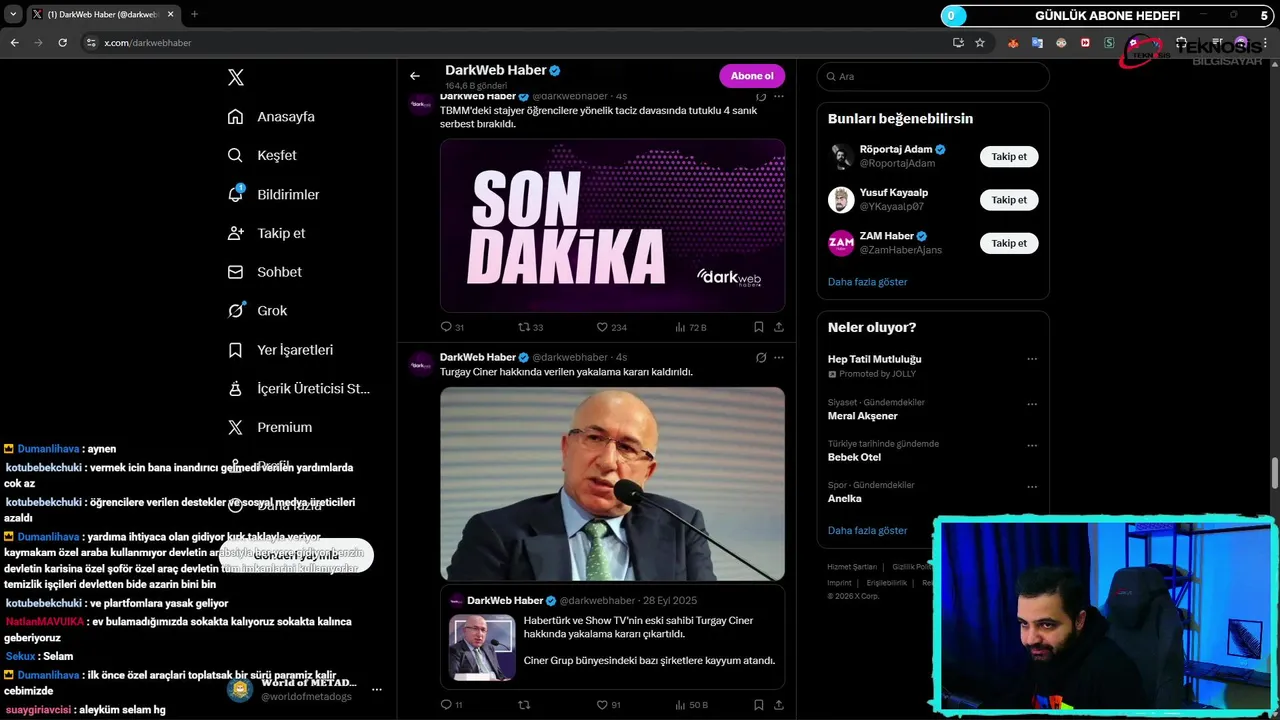
Task: Open Son Dakika image
Action: (612, 225)
